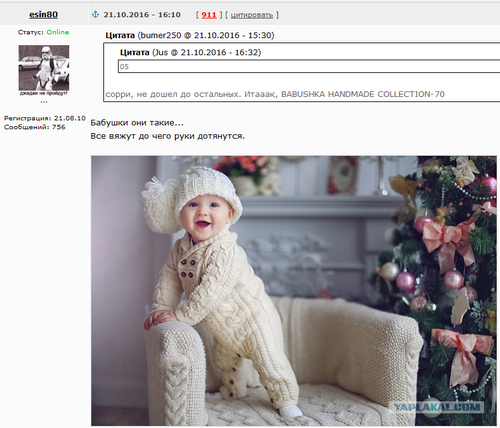This screenshot has height=428, width=500.
Task: Click the anchor permalink icon by the post date
Action: 95,15
